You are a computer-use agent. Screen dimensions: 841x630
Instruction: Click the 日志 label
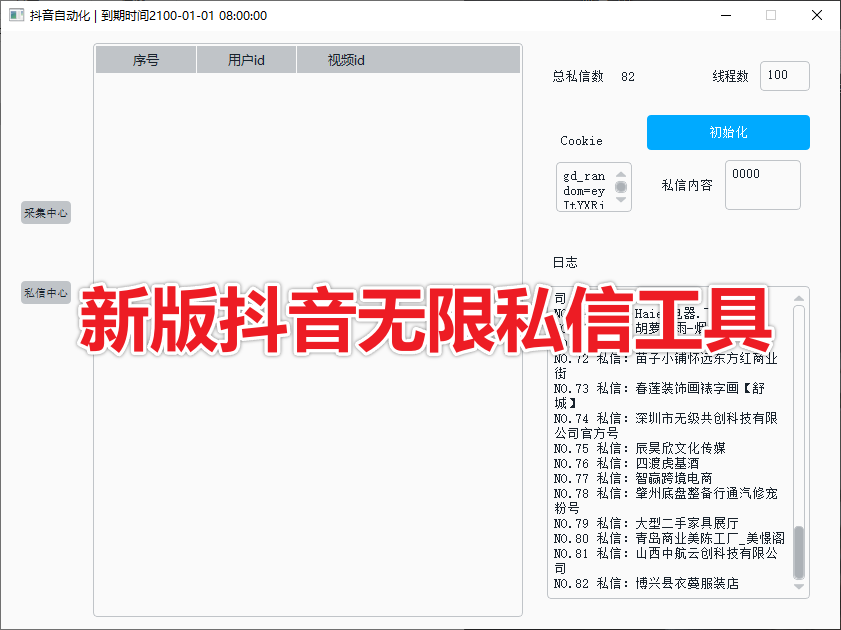[565, 262]
